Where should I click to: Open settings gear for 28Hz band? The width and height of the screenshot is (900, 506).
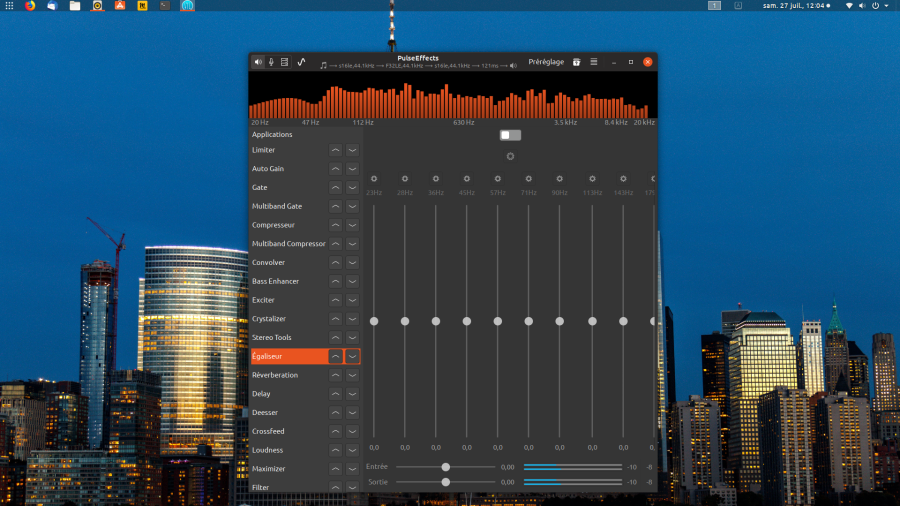click(x=405, y=179)
